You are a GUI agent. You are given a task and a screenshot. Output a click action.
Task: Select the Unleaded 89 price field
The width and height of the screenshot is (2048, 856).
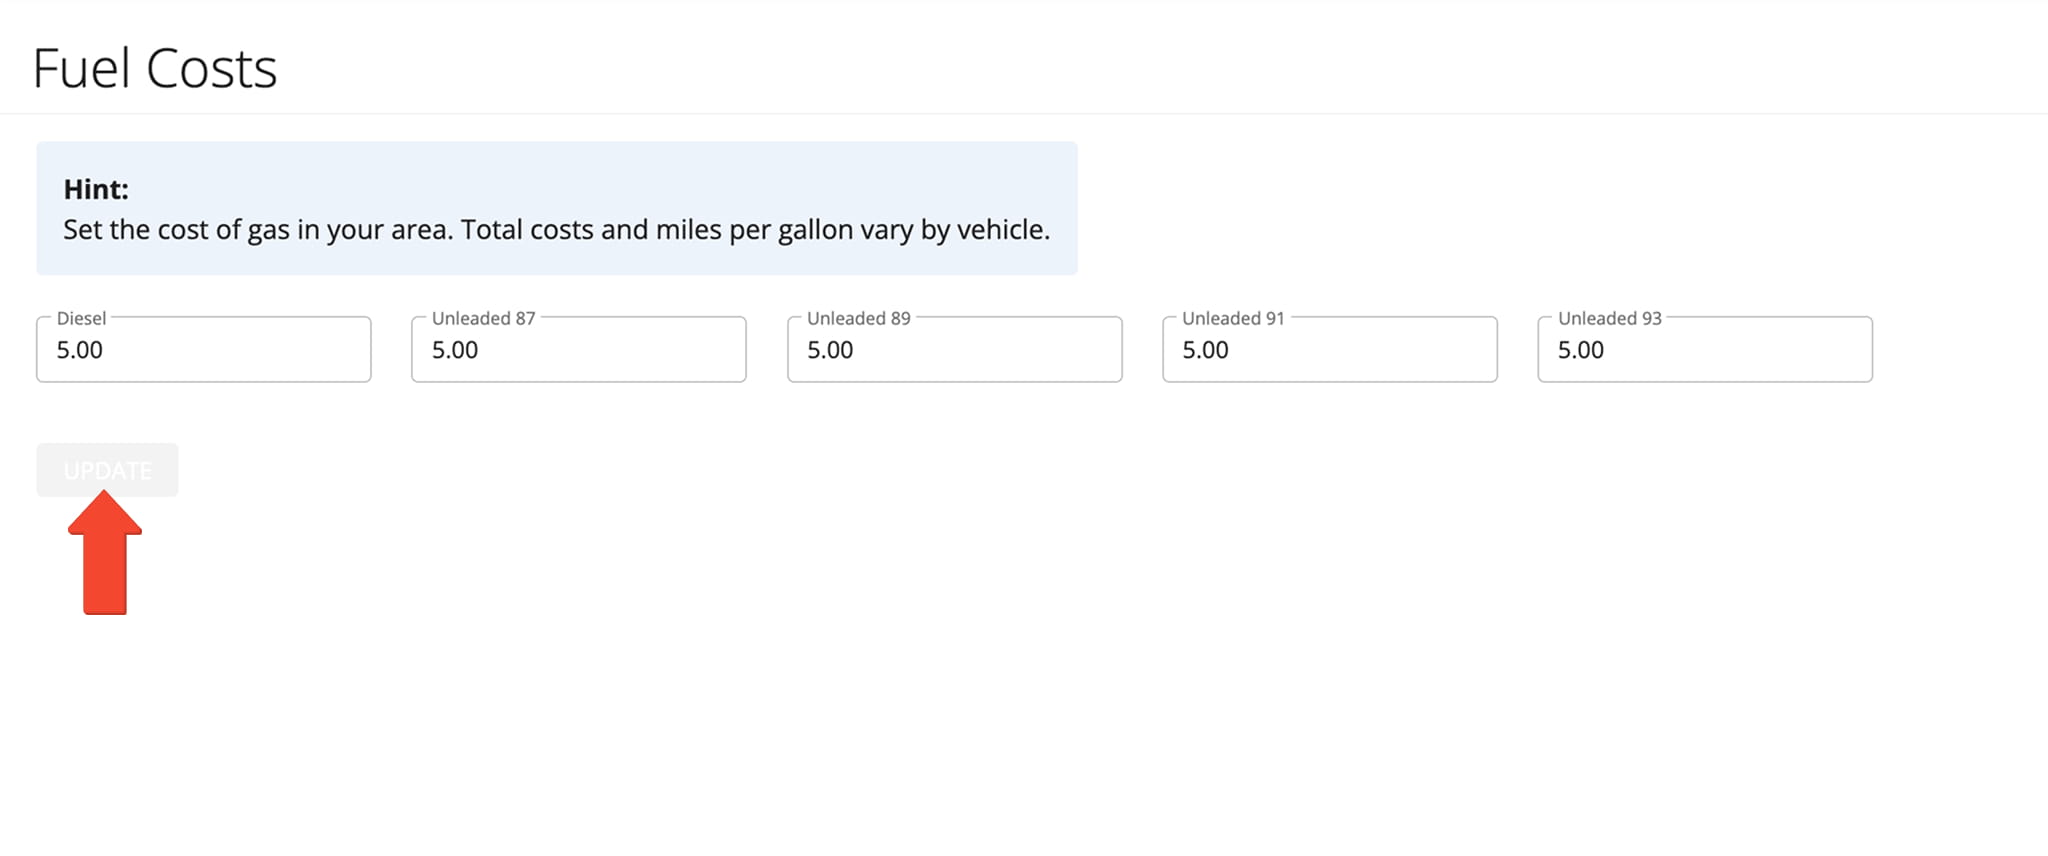point(955,349)
